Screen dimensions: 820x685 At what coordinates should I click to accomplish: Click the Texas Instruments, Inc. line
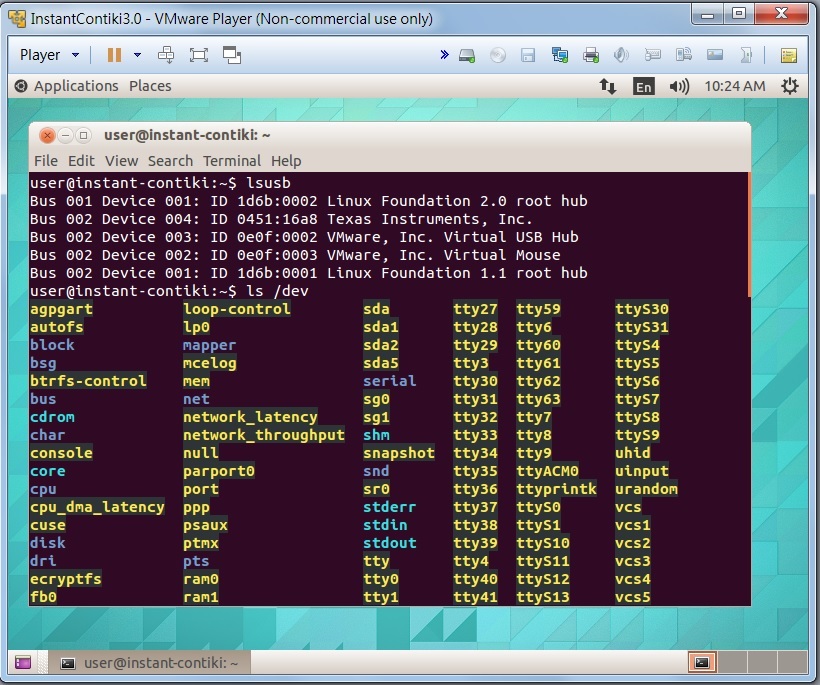(x=281, y=219)
